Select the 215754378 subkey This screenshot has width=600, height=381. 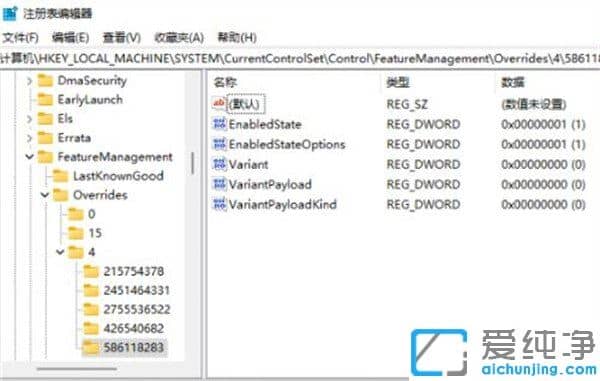click(134, 271)
